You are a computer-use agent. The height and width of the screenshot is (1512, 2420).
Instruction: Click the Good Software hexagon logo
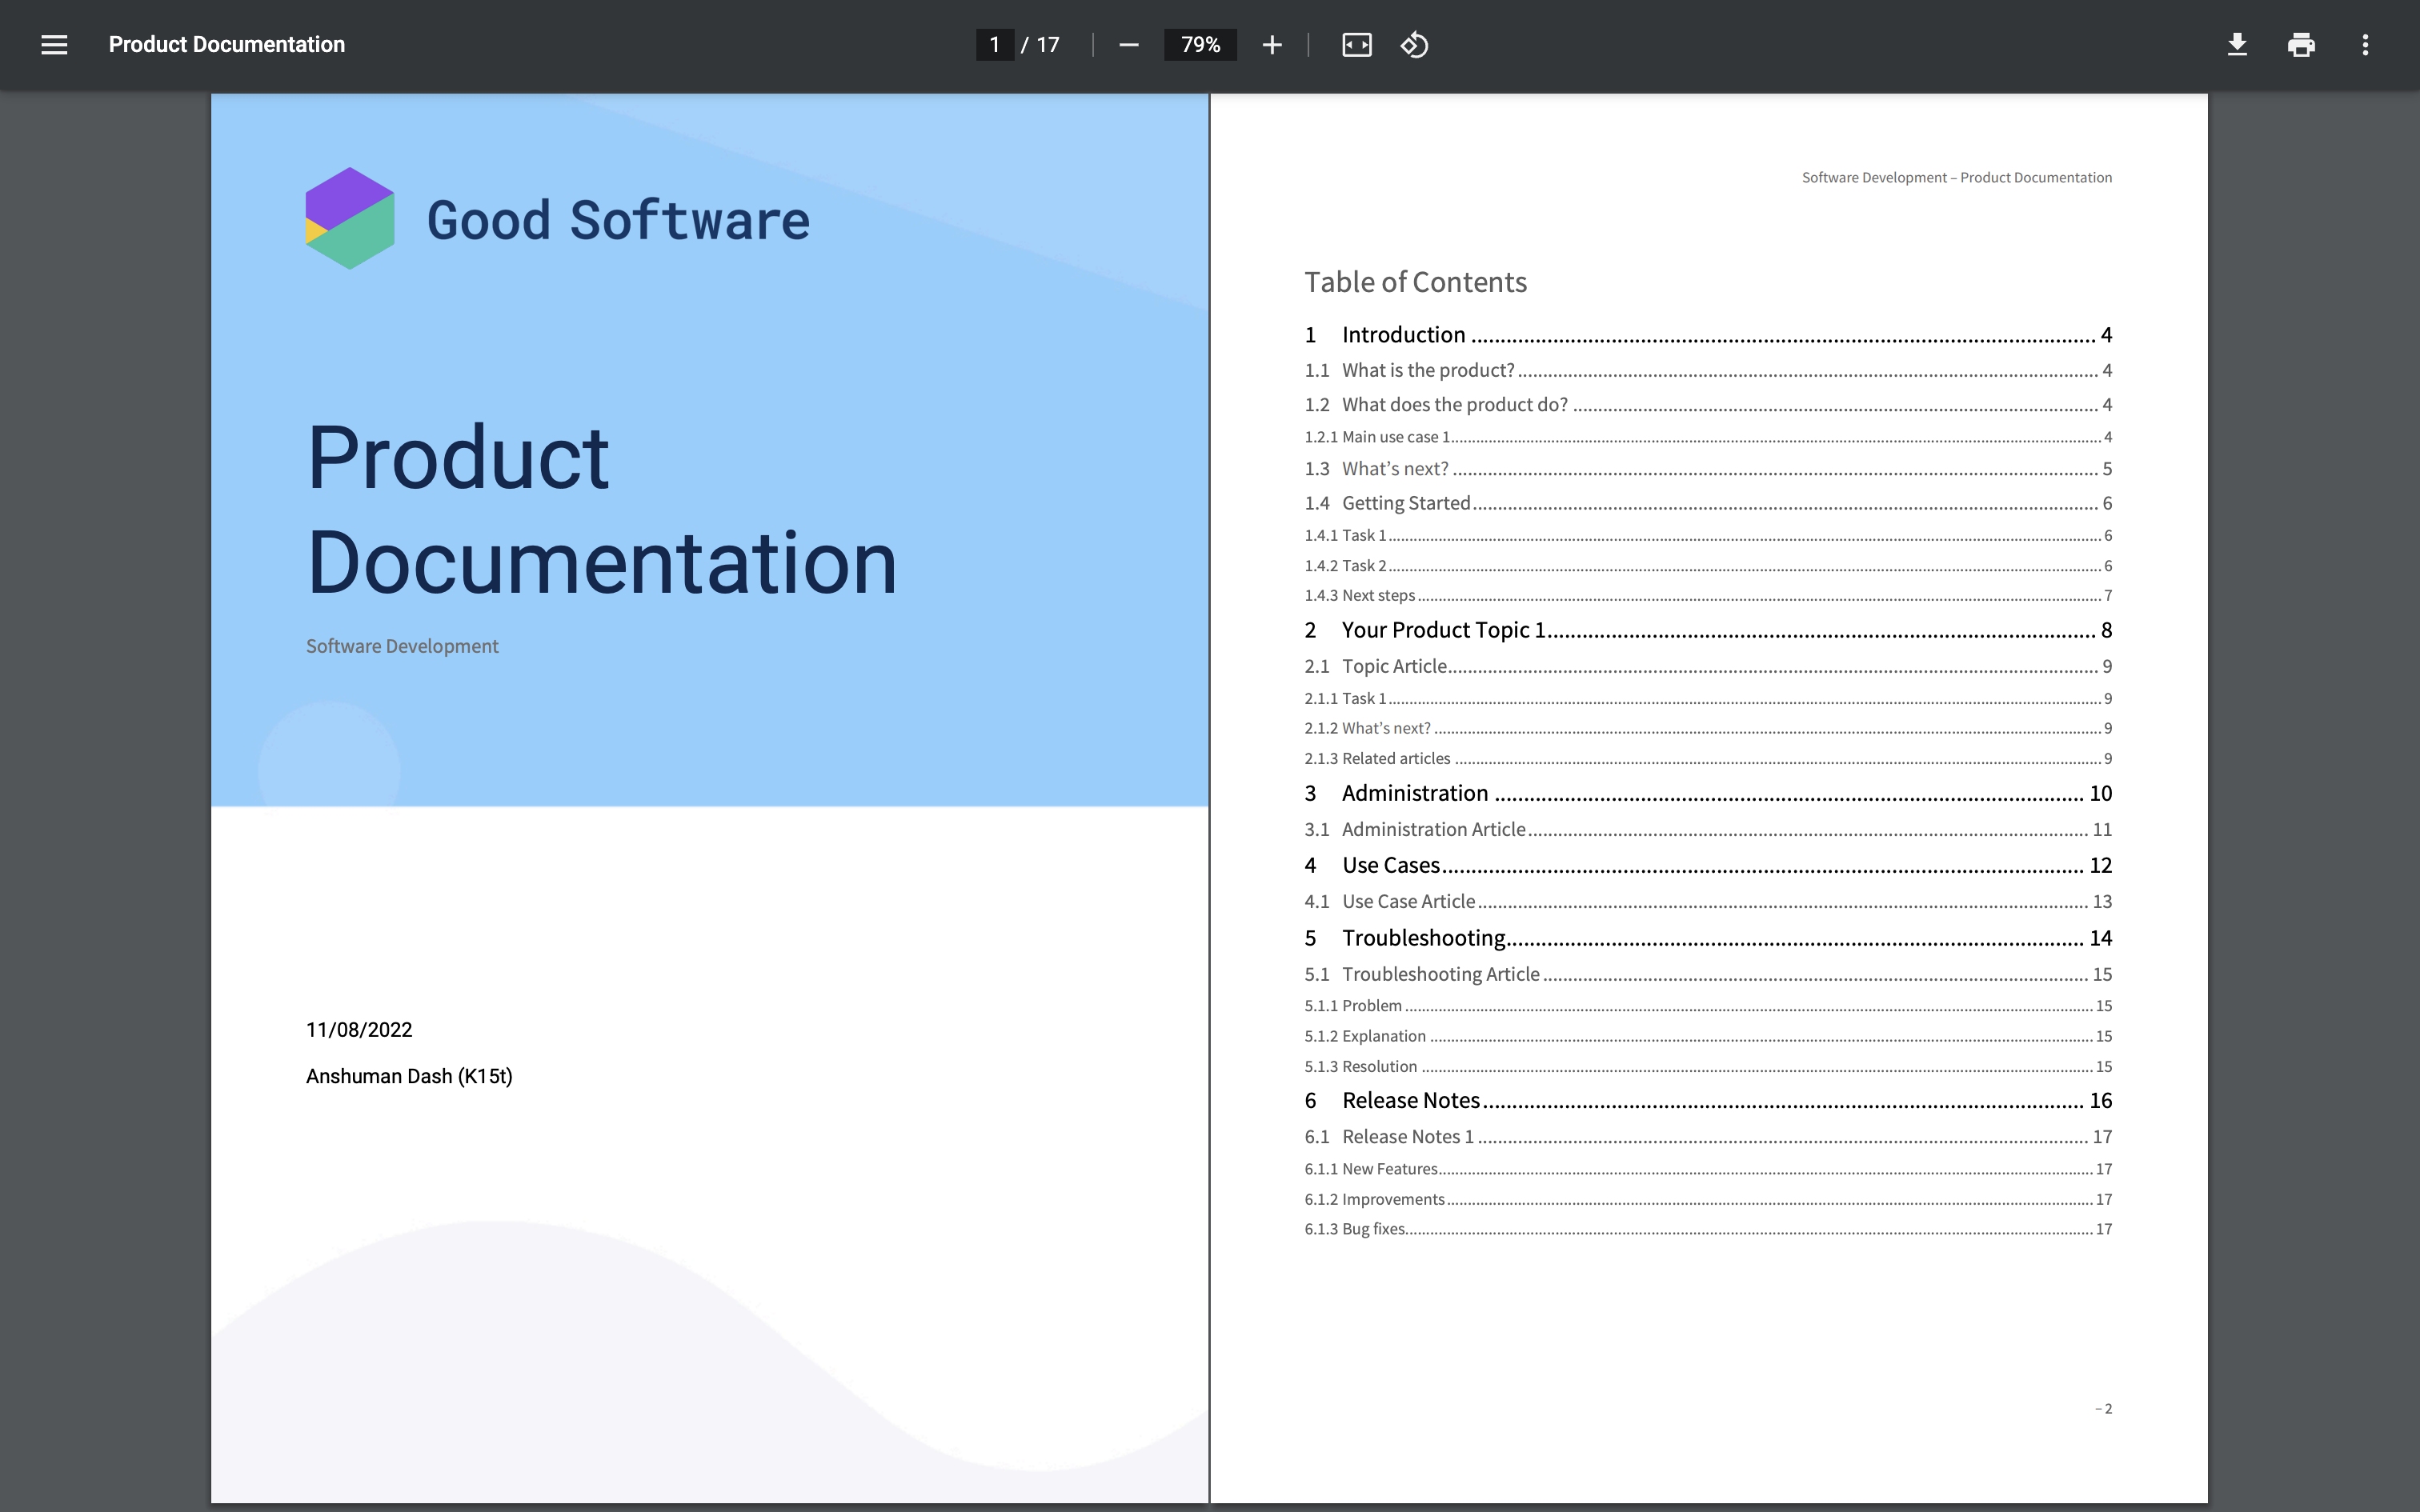pos(350,218)
